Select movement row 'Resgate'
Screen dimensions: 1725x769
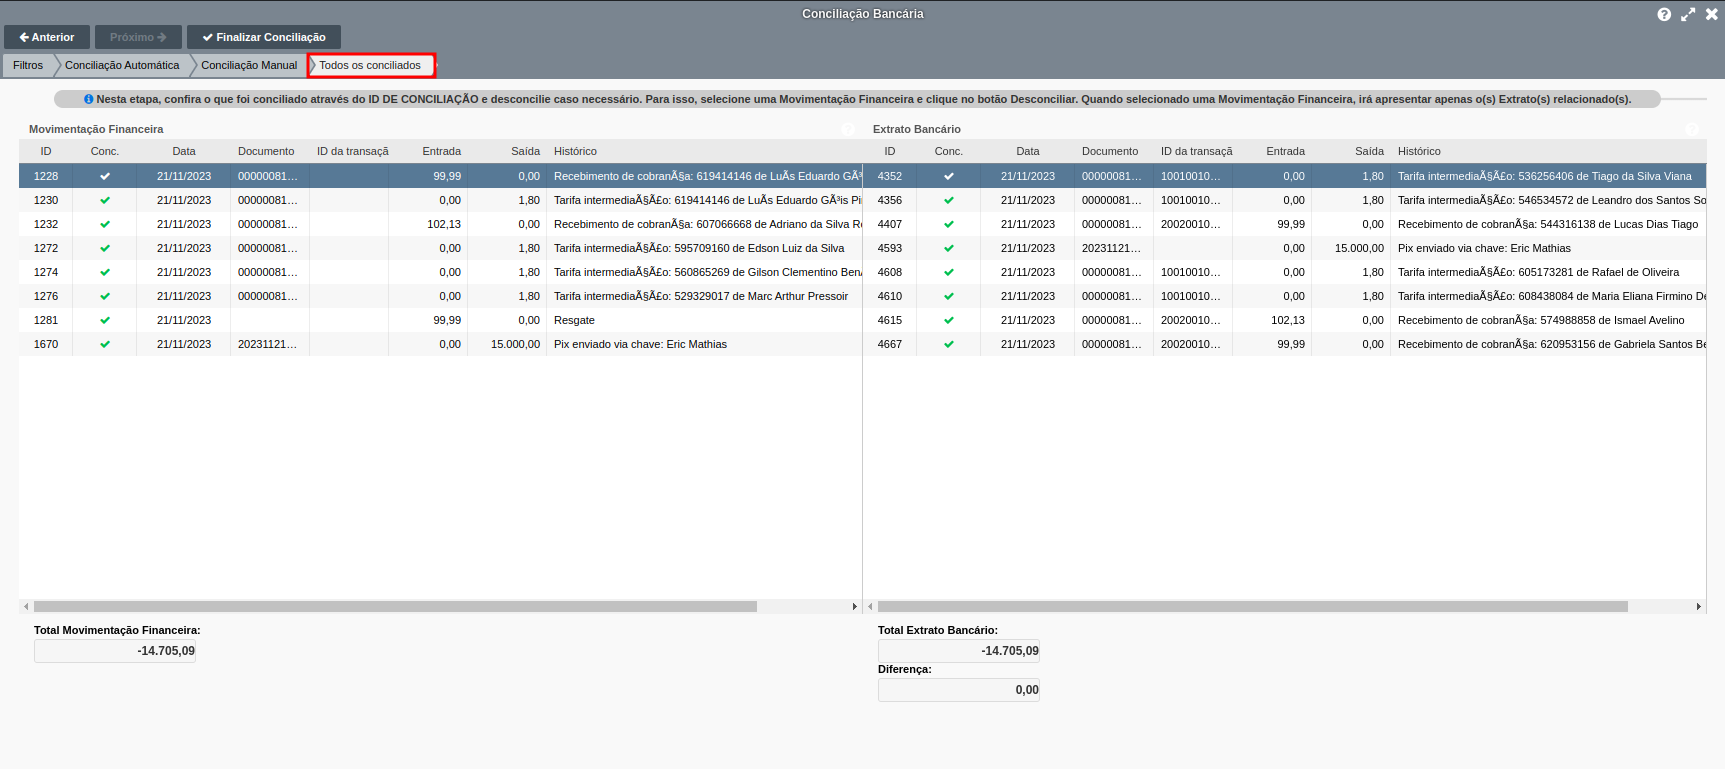tap(440, 320)
